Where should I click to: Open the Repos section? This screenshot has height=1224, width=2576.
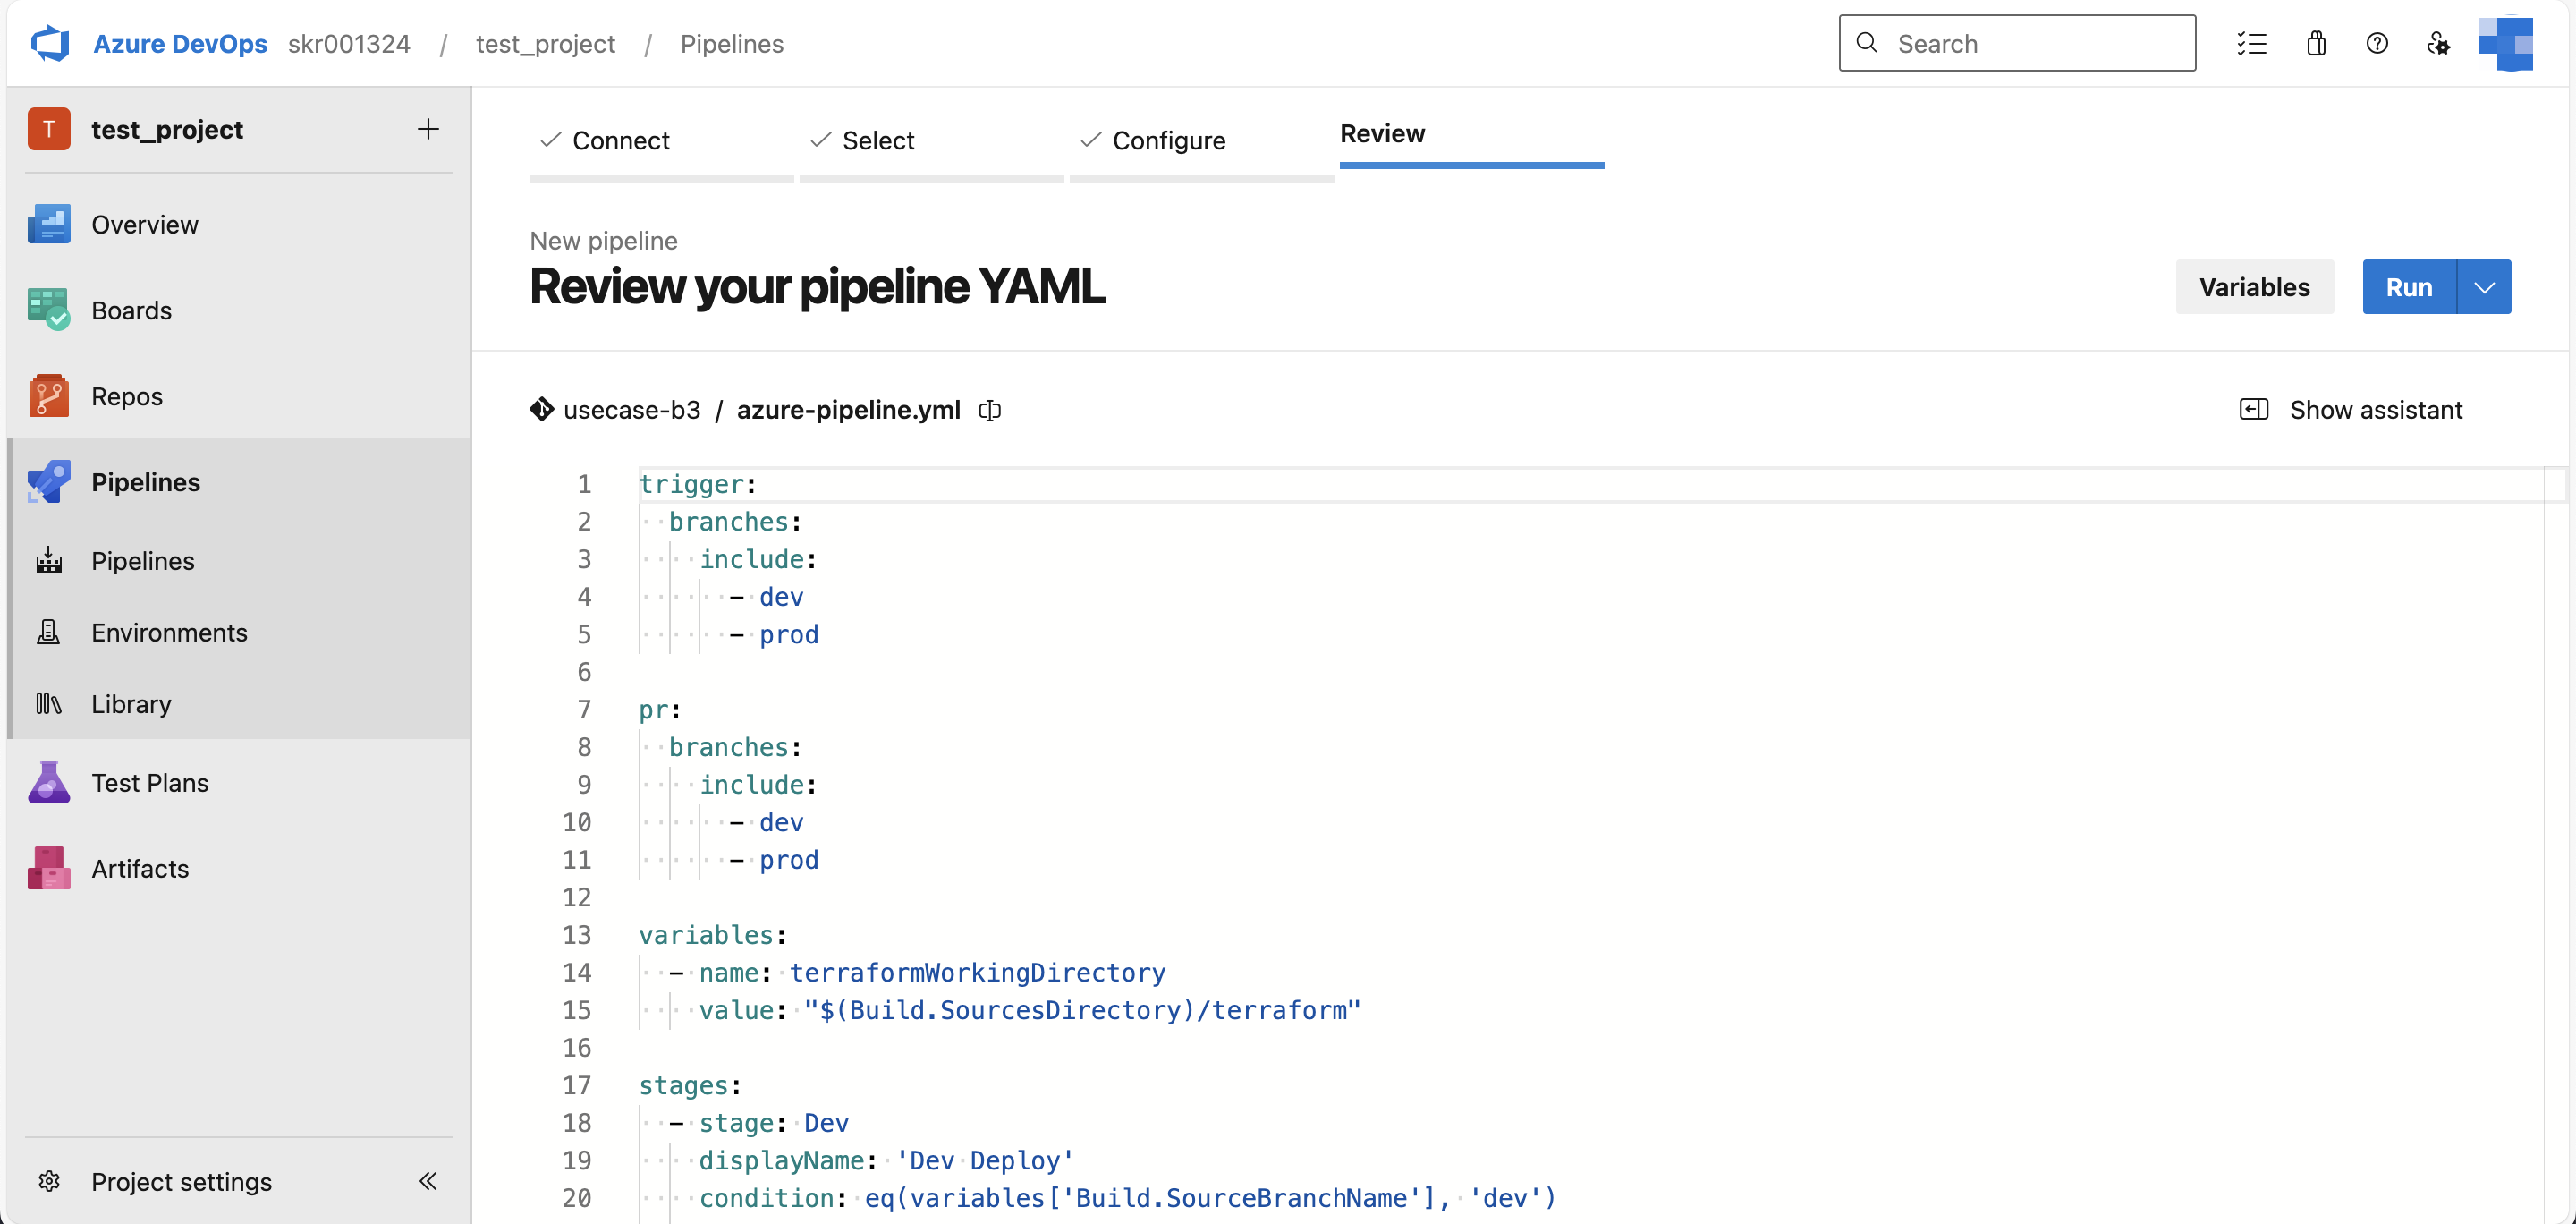click(127, 395)
